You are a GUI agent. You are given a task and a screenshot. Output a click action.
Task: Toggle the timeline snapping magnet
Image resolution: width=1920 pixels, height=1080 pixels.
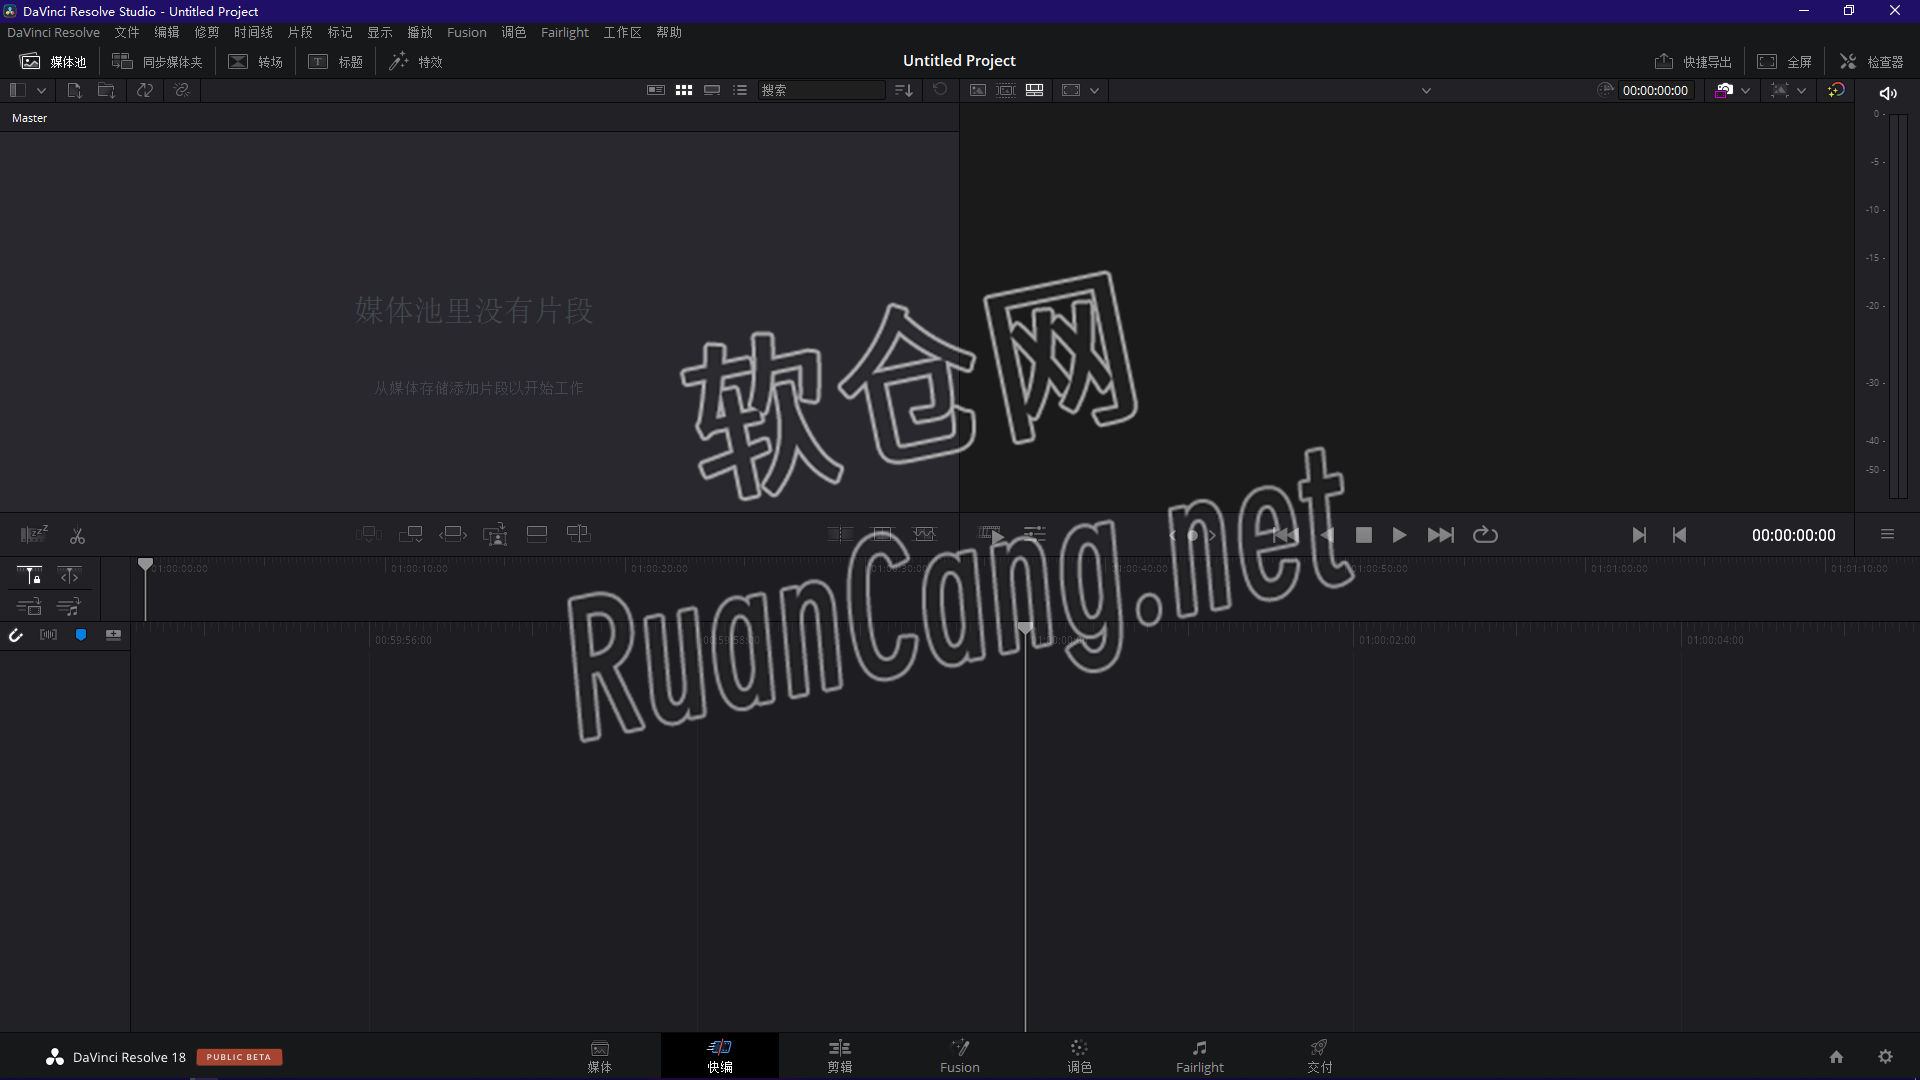click(16, 635)
